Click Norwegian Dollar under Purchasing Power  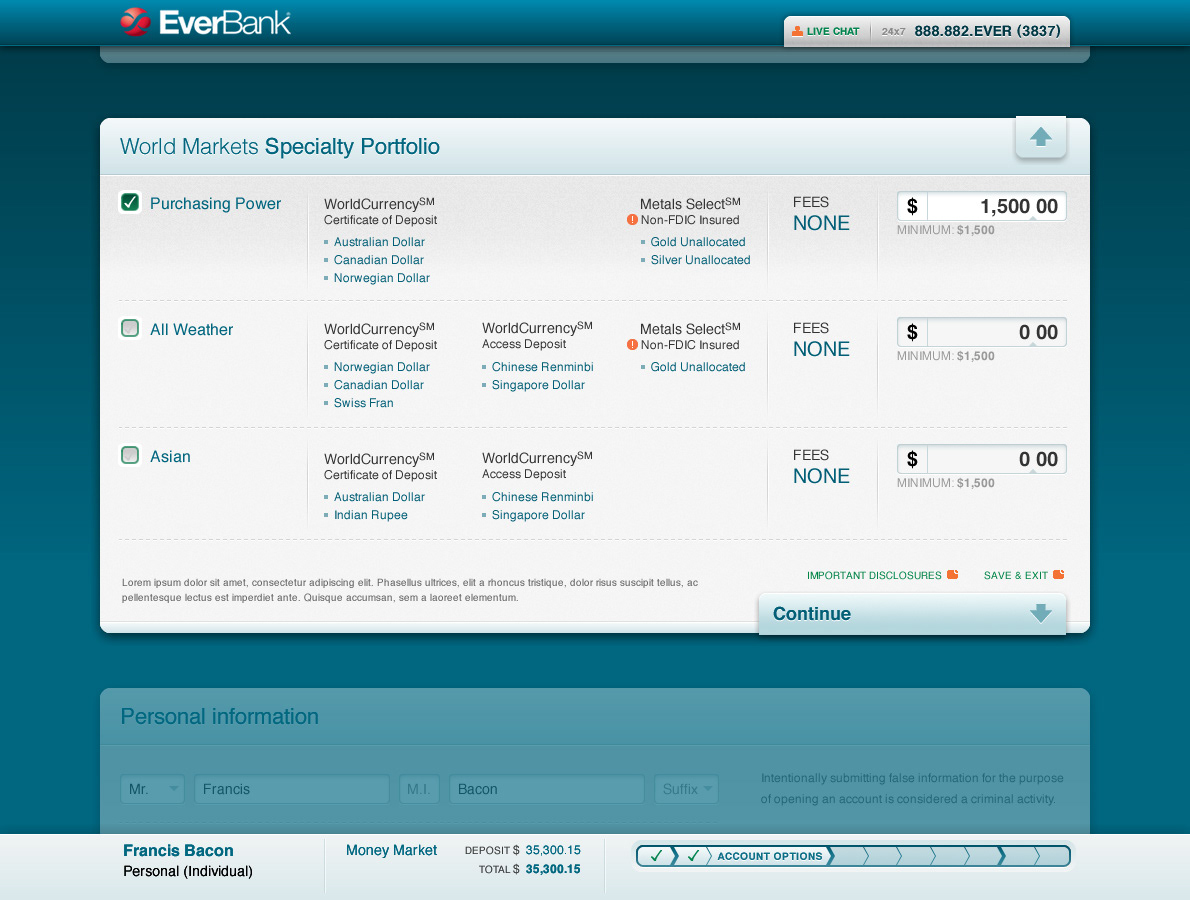pos(382,278)
